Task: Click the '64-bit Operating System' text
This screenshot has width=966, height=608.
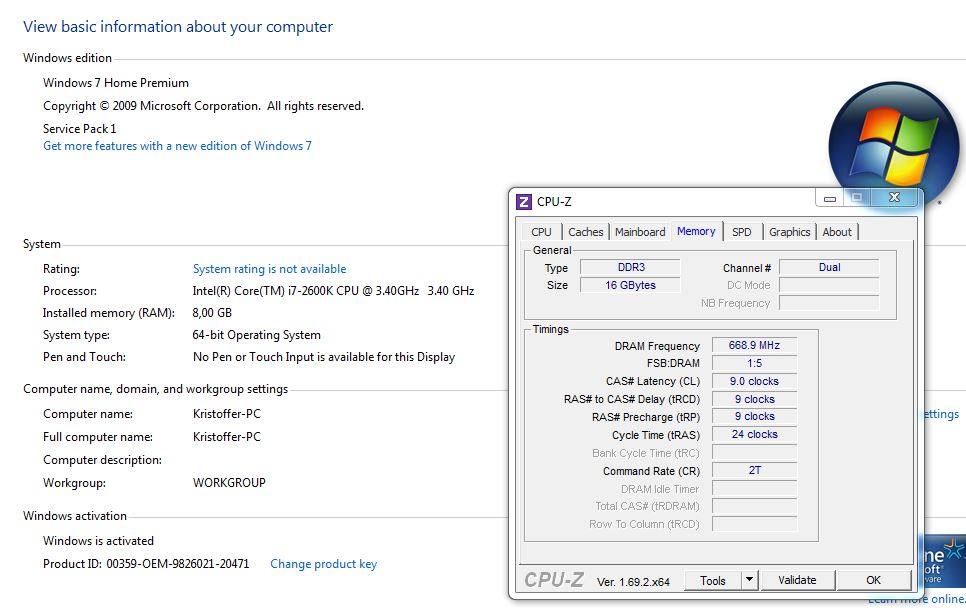Action: pyautogui.click(x=256, y=335)
